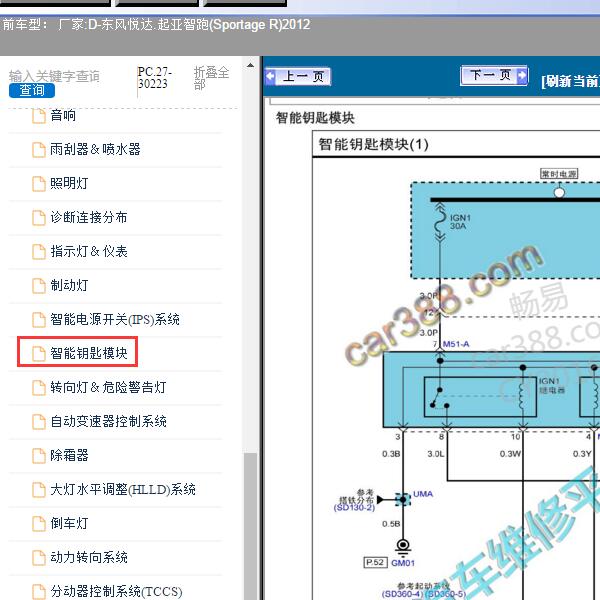The width and height of the screenshot is (600, 600).
Task: Open 自动变速器控制系统 entry
Action: (108, 421)
